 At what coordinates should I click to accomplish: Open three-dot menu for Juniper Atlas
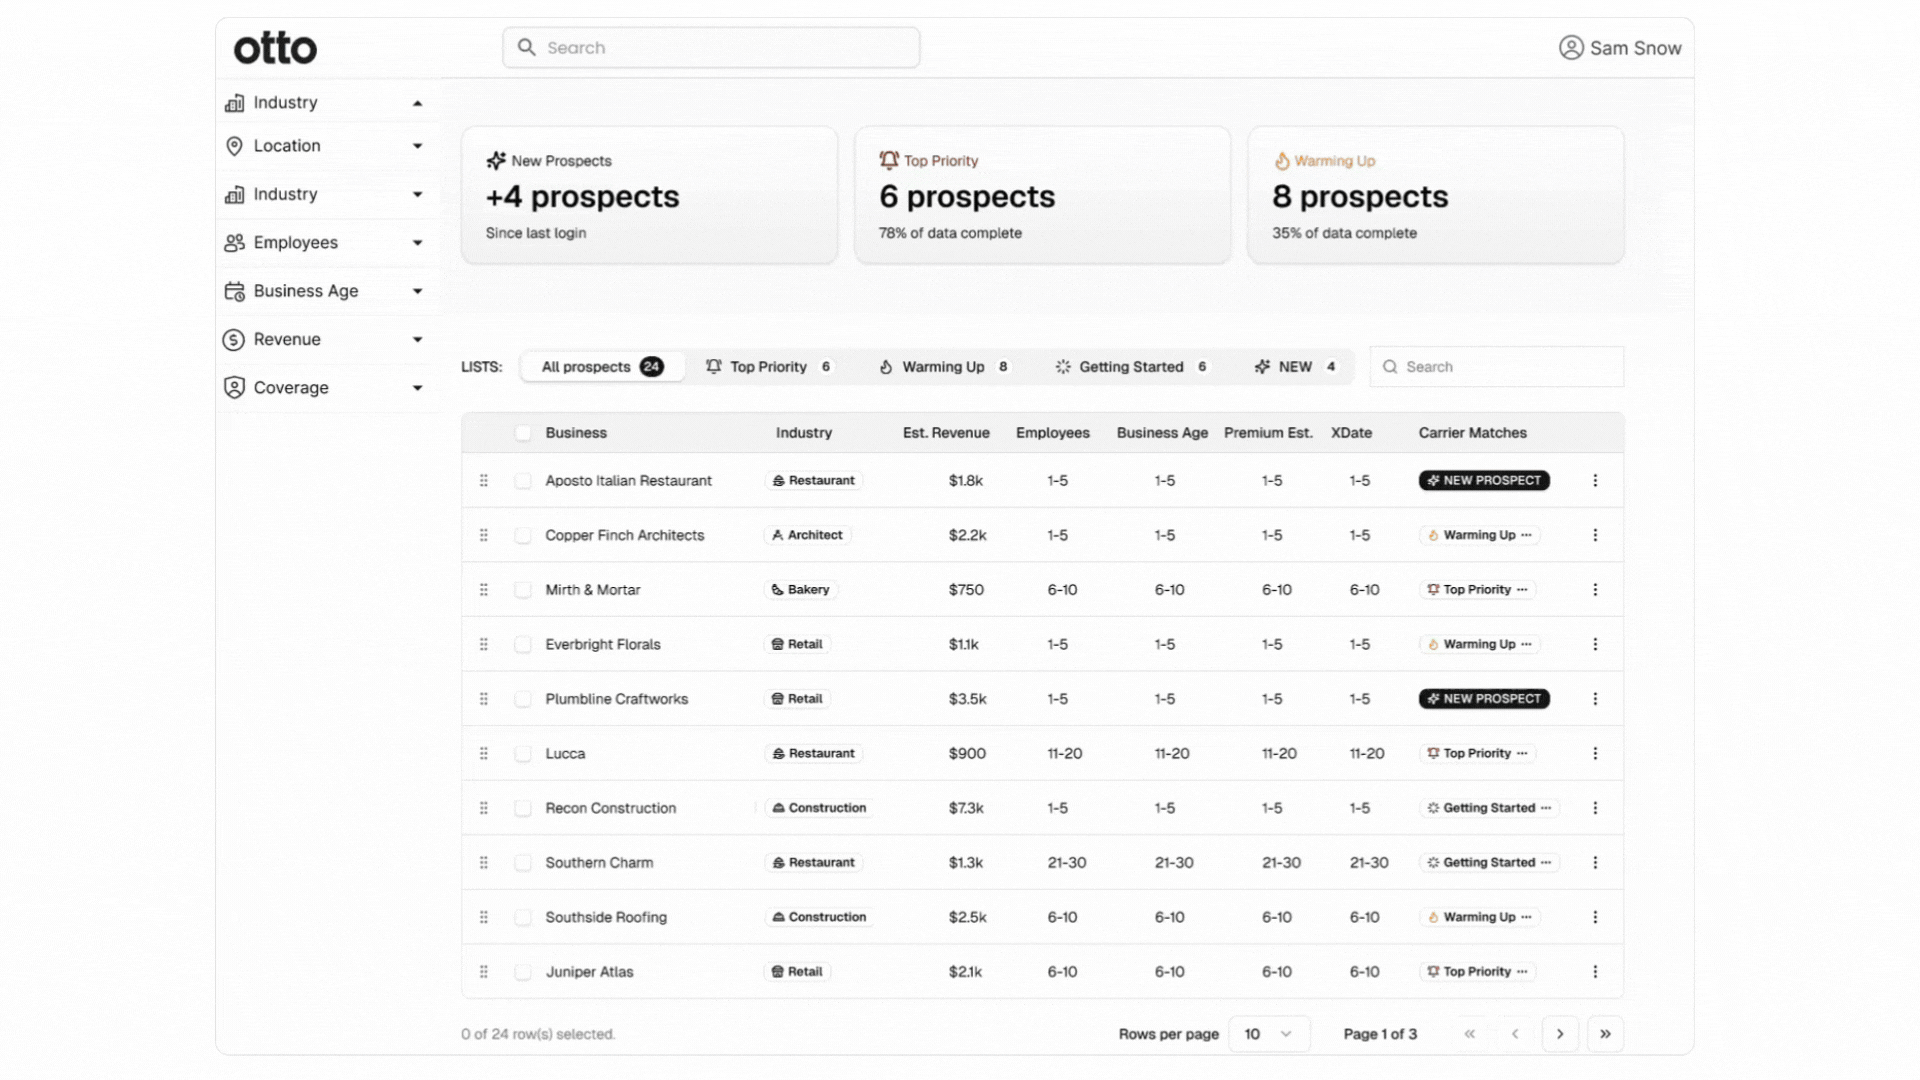point(1595,972)
